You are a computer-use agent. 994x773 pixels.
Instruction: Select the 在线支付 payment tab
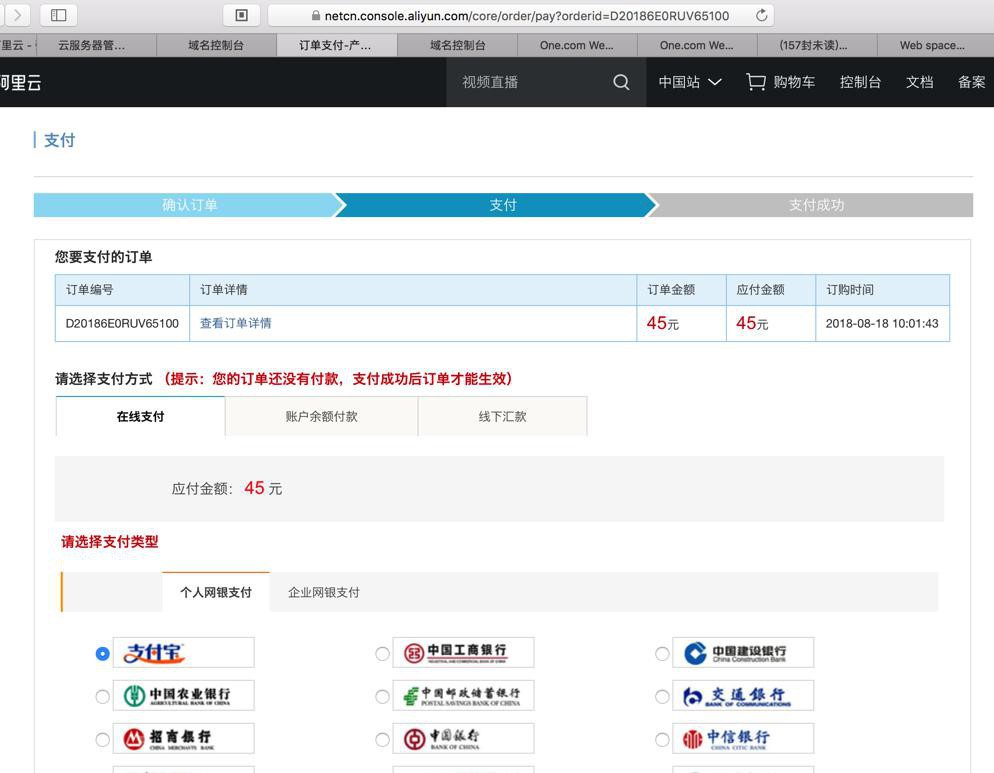pyautogui.click(x=140, y=417)
